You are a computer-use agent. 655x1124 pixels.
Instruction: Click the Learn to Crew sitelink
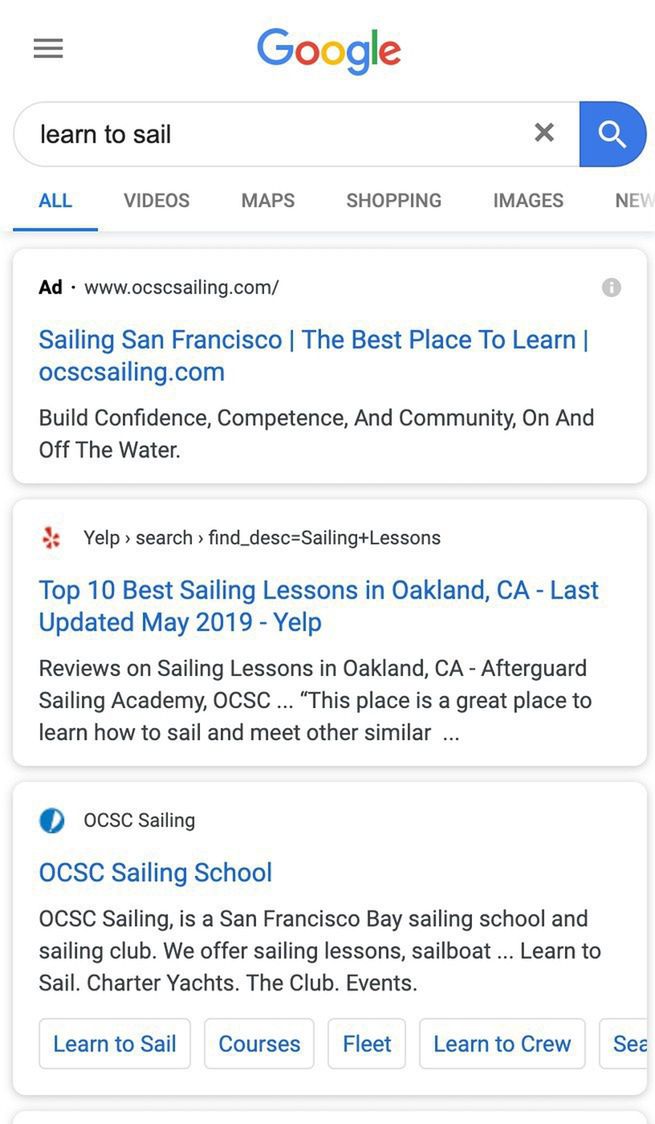point(502,1044)
